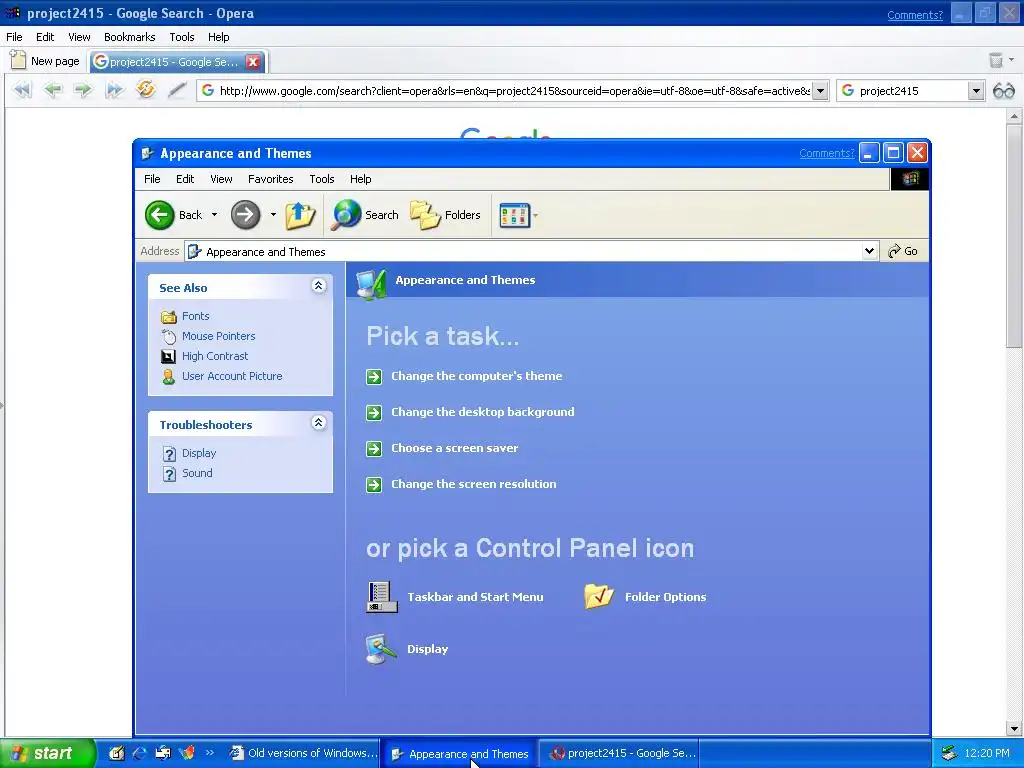Click the User Account Picture icon
Screen dimensions: 1024x768
click(x=168, y=377)
